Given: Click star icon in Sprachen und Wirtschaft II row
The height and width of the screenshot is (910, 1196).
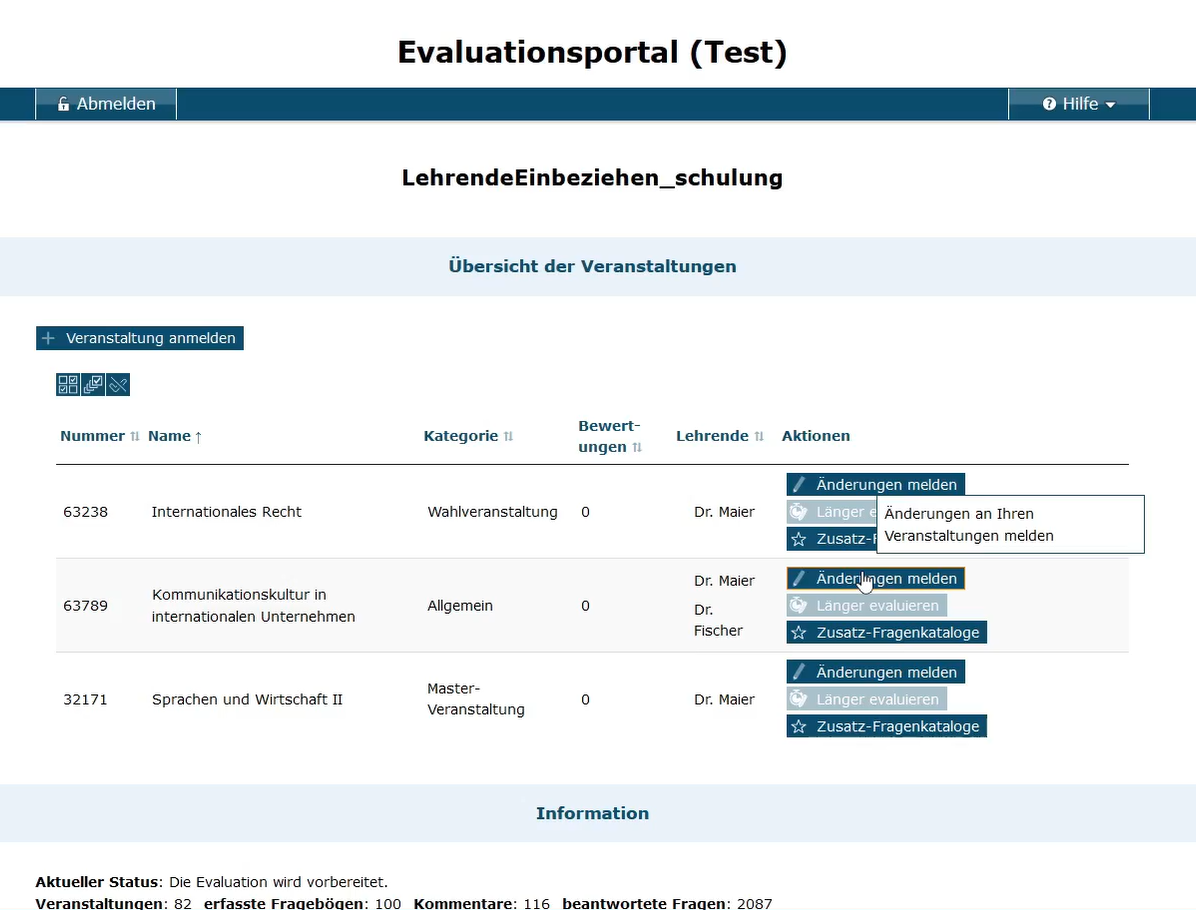Looking at the screenshot, I should [799, 726].
